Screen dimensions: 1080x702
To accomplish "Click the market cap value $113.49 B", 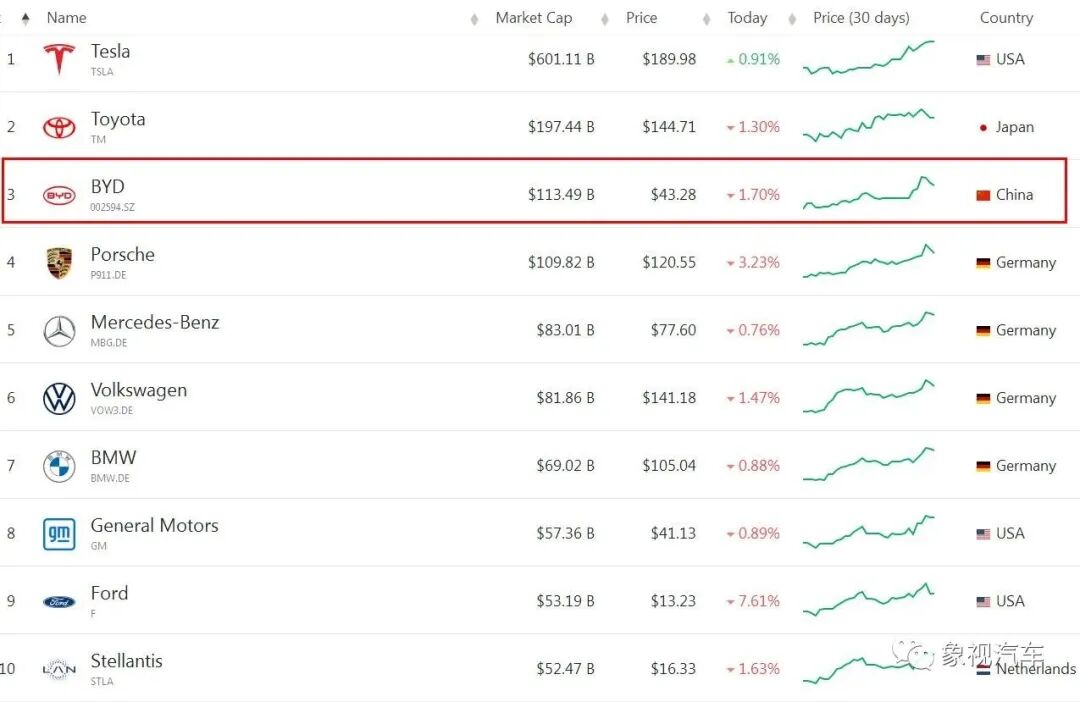I will point(561,196).
